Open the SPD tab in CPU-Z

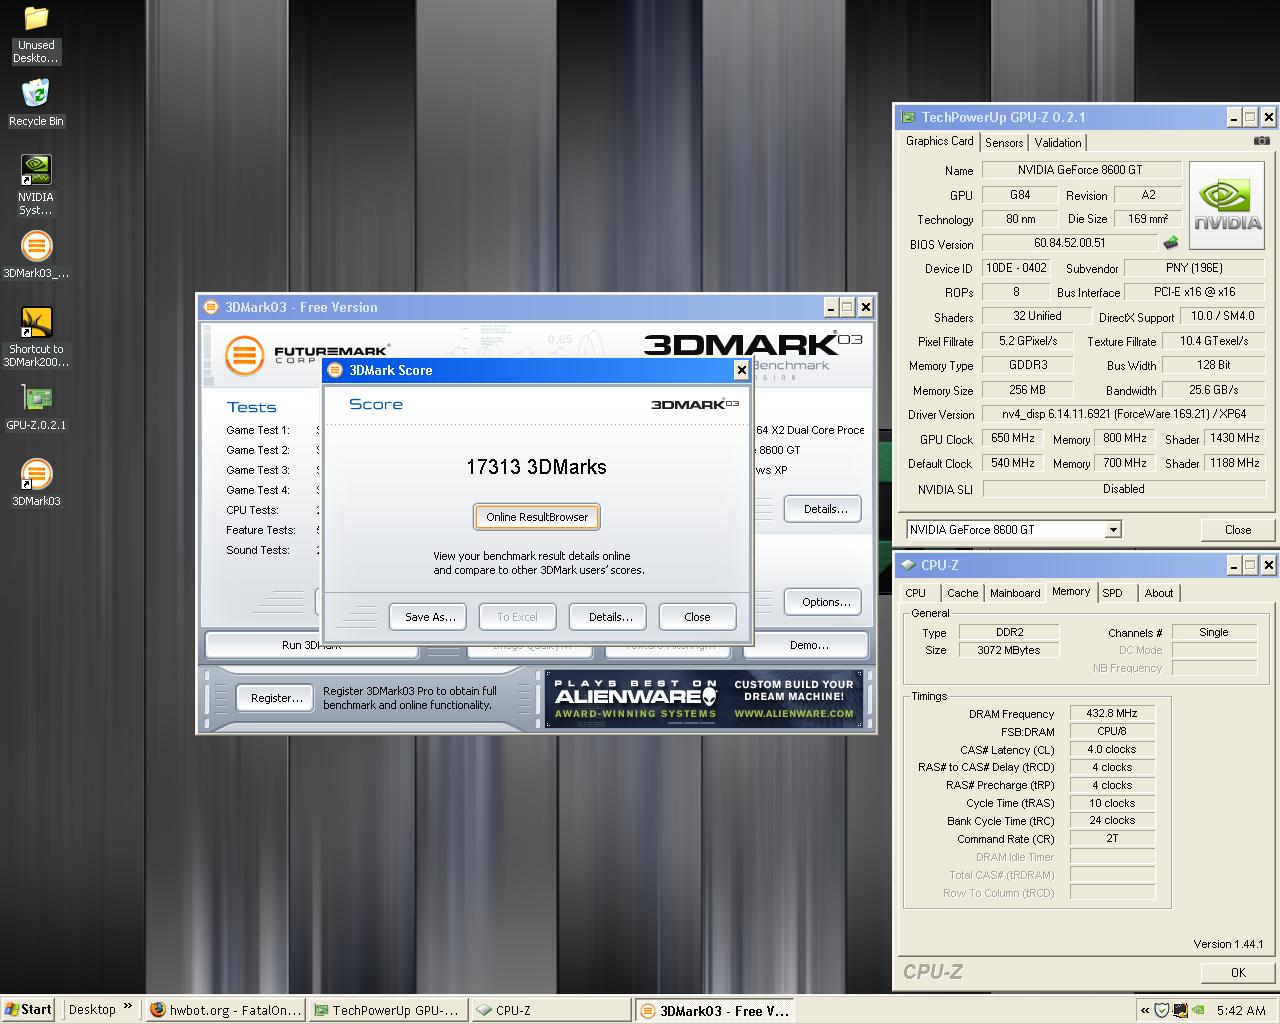pyautogui.click(x=1112, y=593)
